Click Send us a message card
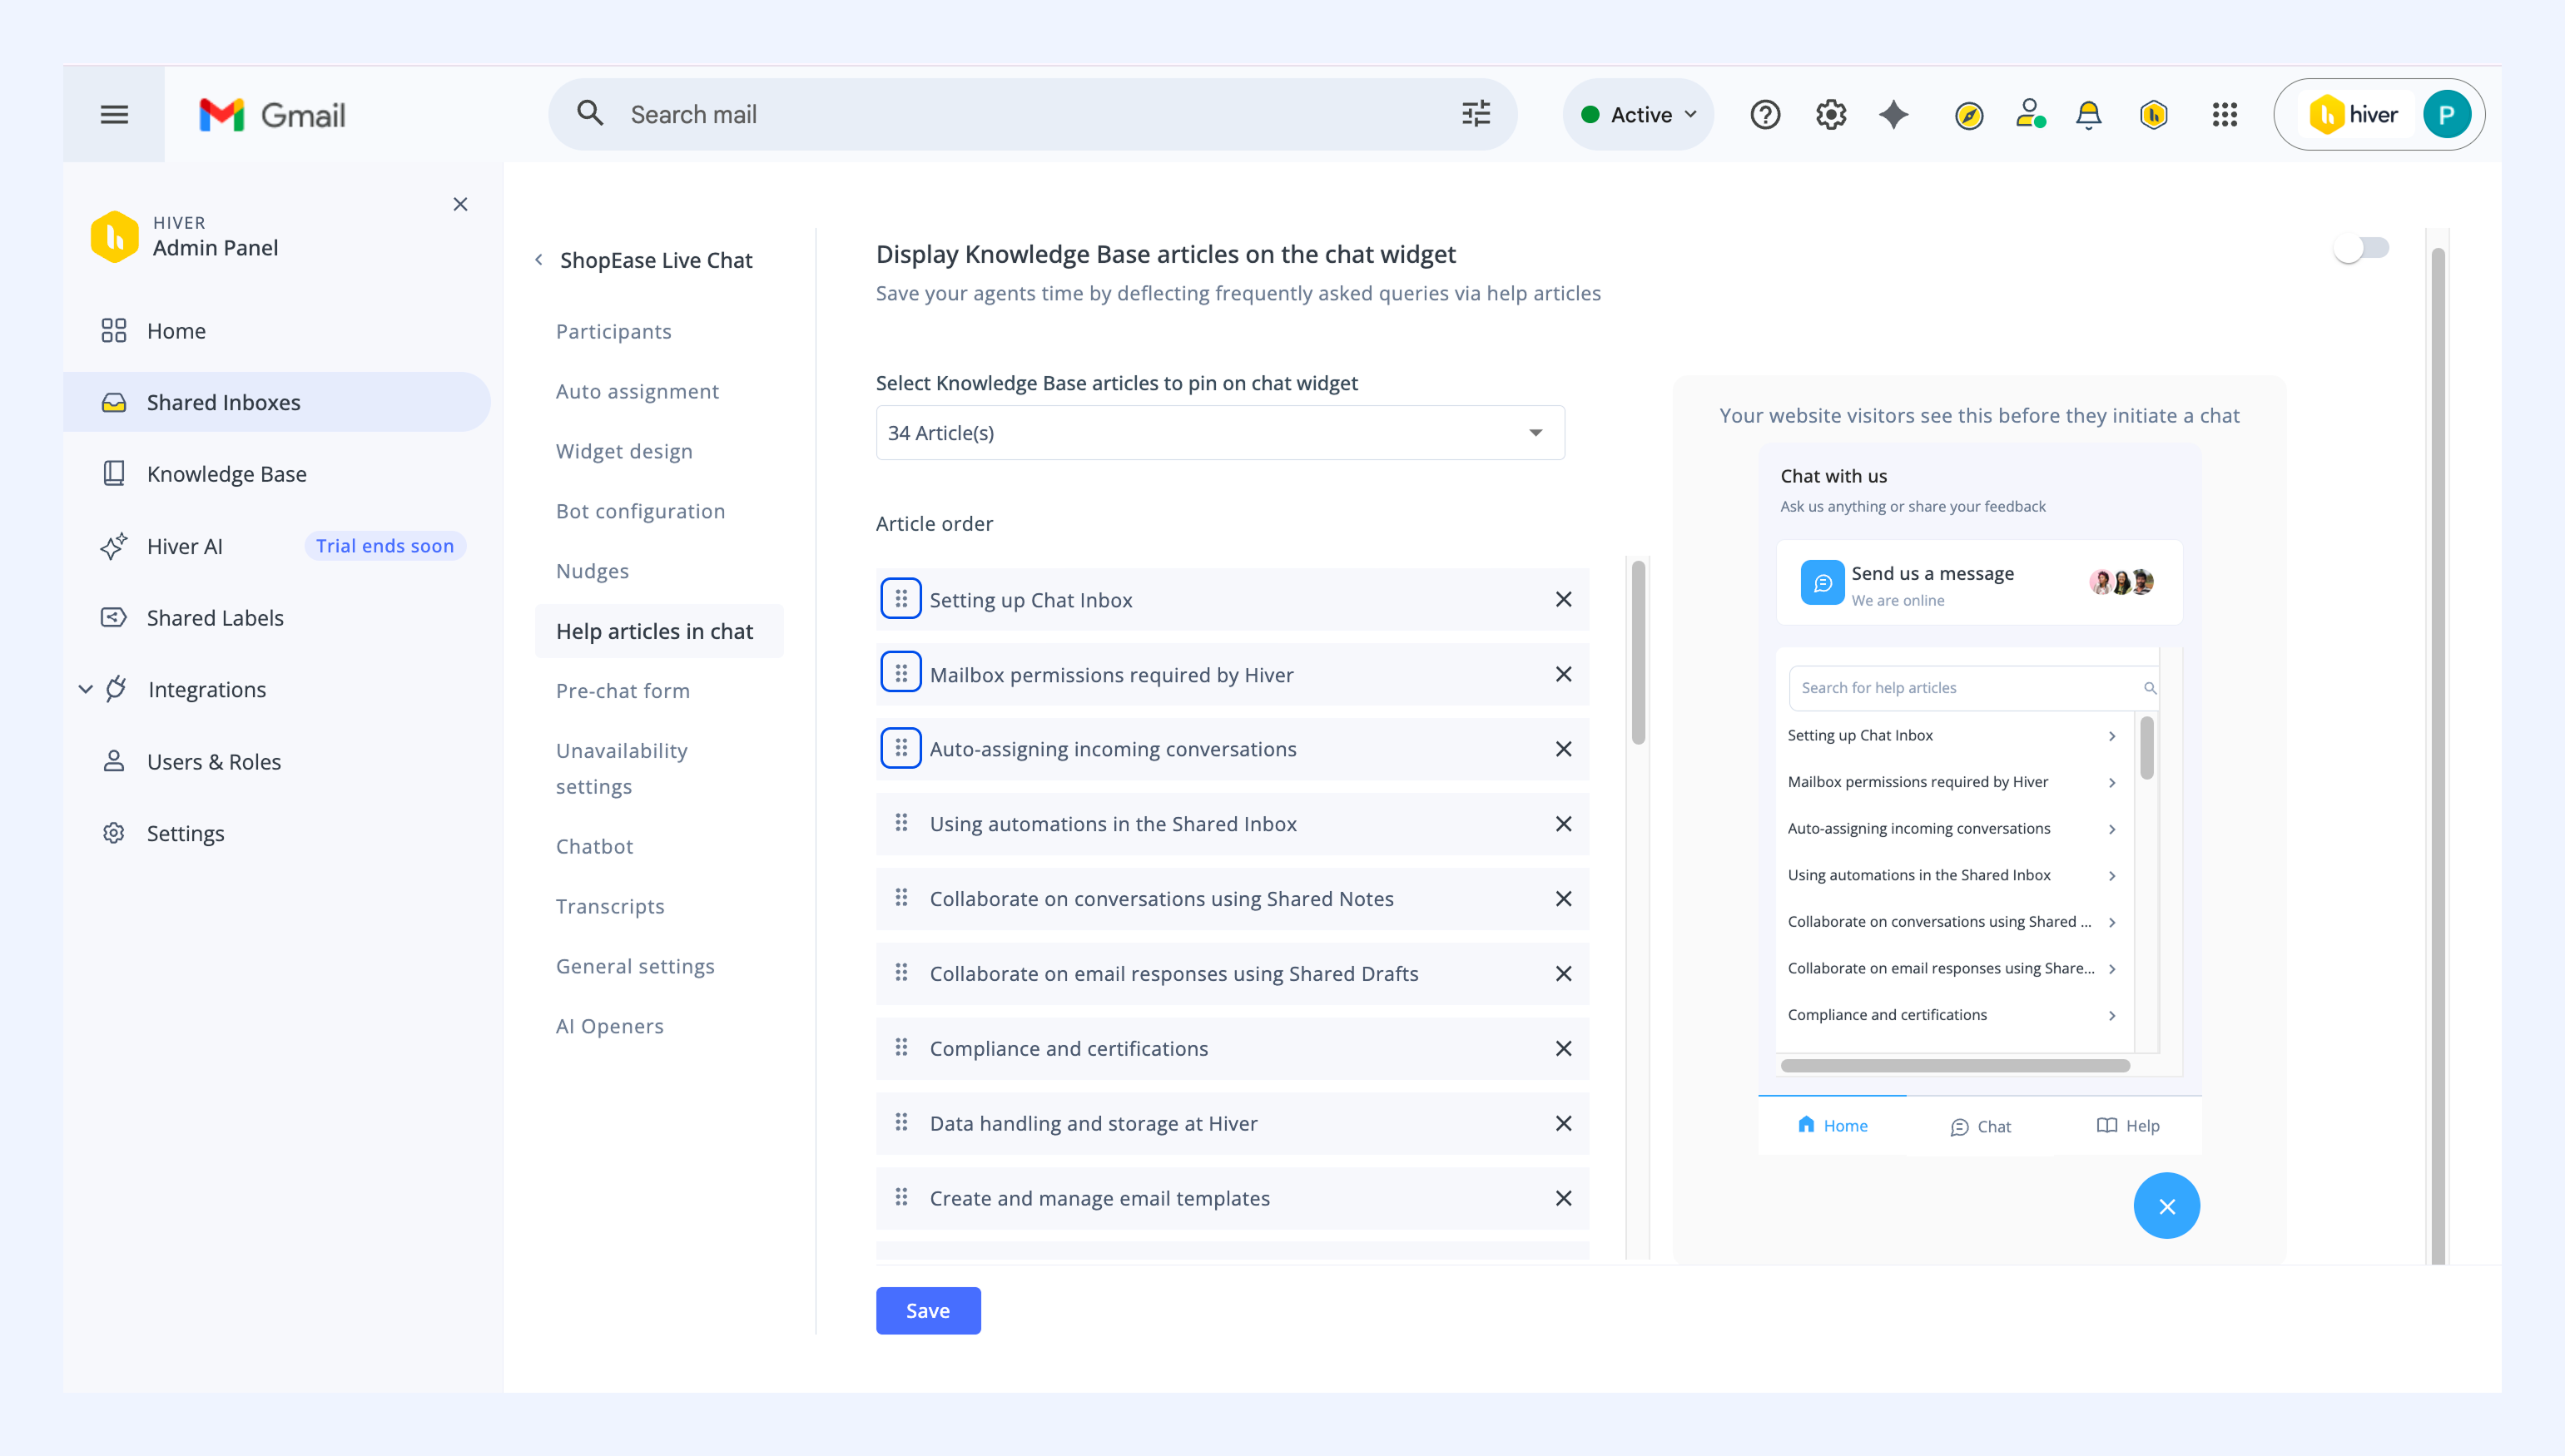Screen dimensions: 2565x1456 tap(1979, 583)
